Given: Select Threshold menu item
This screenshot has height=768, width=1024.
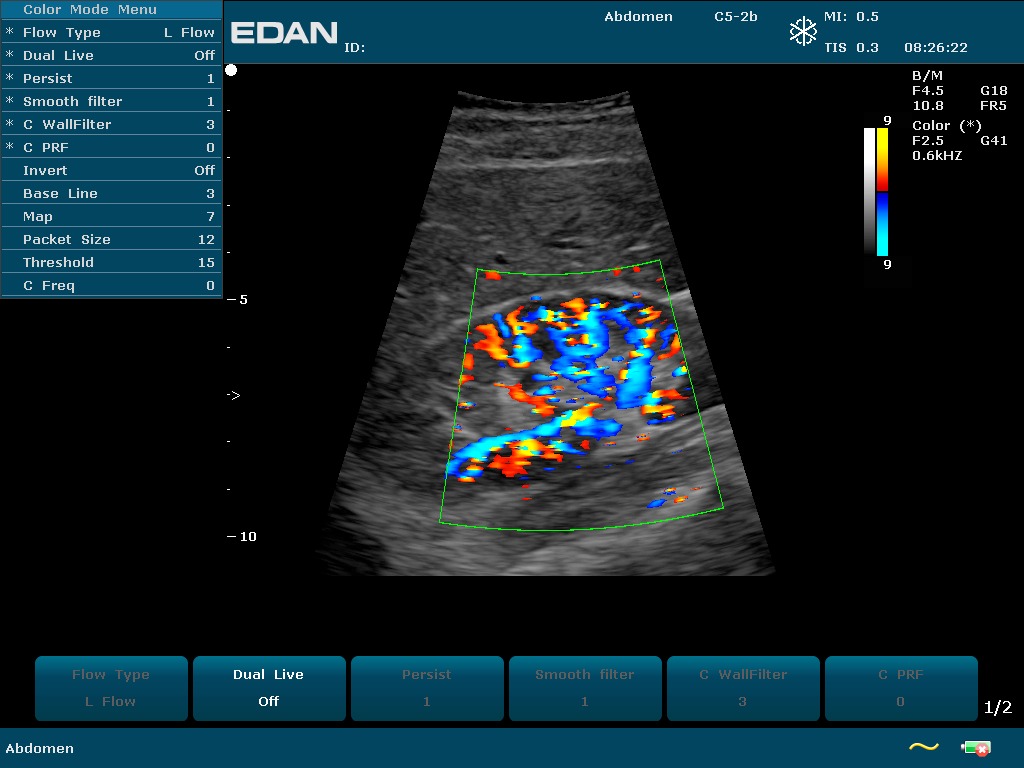Looking at the screenshot, I should click(x=111, y=263).
